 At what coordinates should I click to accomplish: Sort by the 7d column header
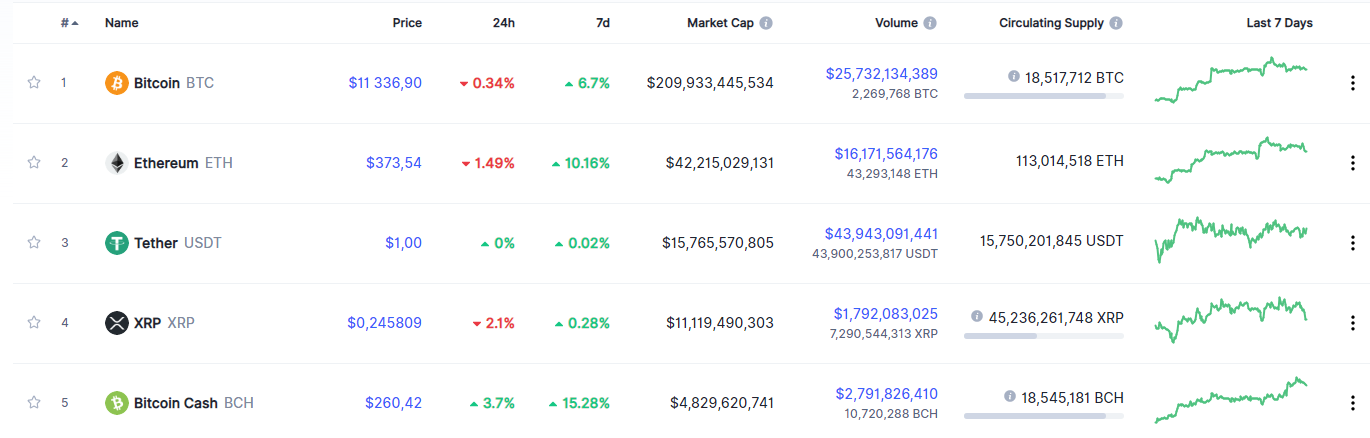pyautogui.click(x=602, y=23)
